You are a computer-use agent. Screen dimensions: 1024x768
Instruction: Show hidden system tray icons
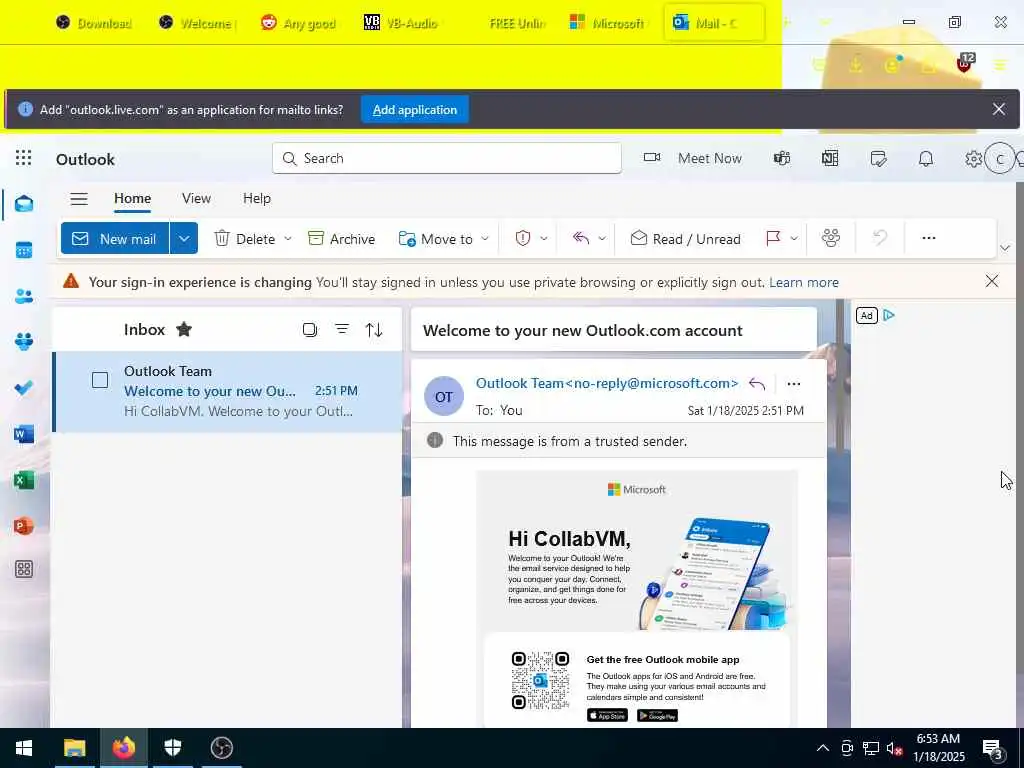pos(823,748)
